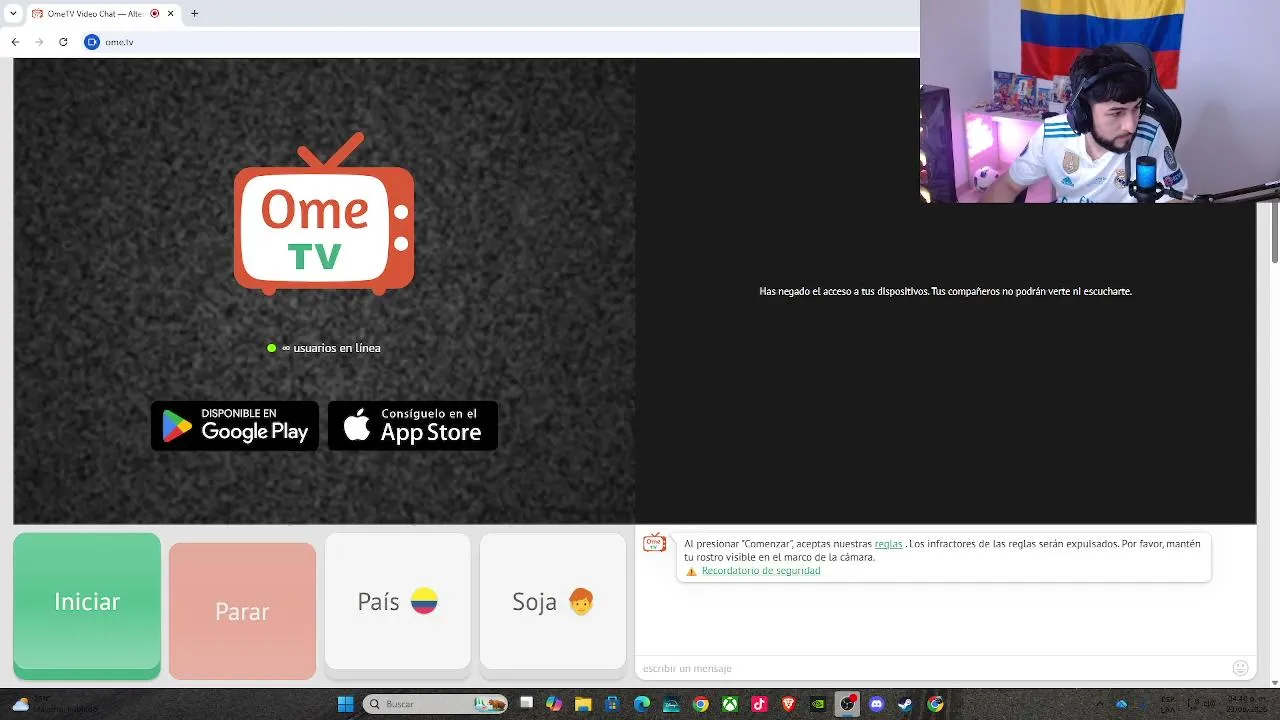
Task: Reload the ome.tv page
Action: click(63, 42)
